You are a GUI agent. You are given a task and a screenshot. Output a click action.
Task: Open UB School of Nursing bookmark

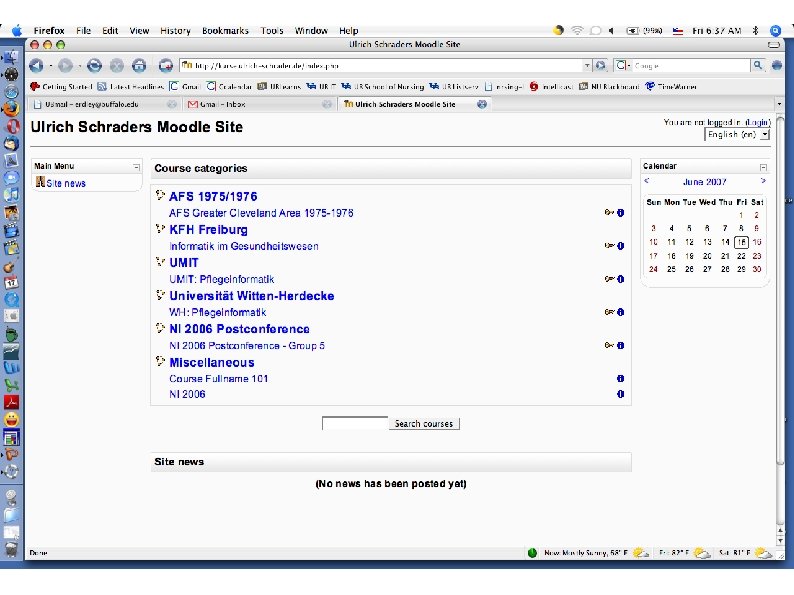click(383, 87)
